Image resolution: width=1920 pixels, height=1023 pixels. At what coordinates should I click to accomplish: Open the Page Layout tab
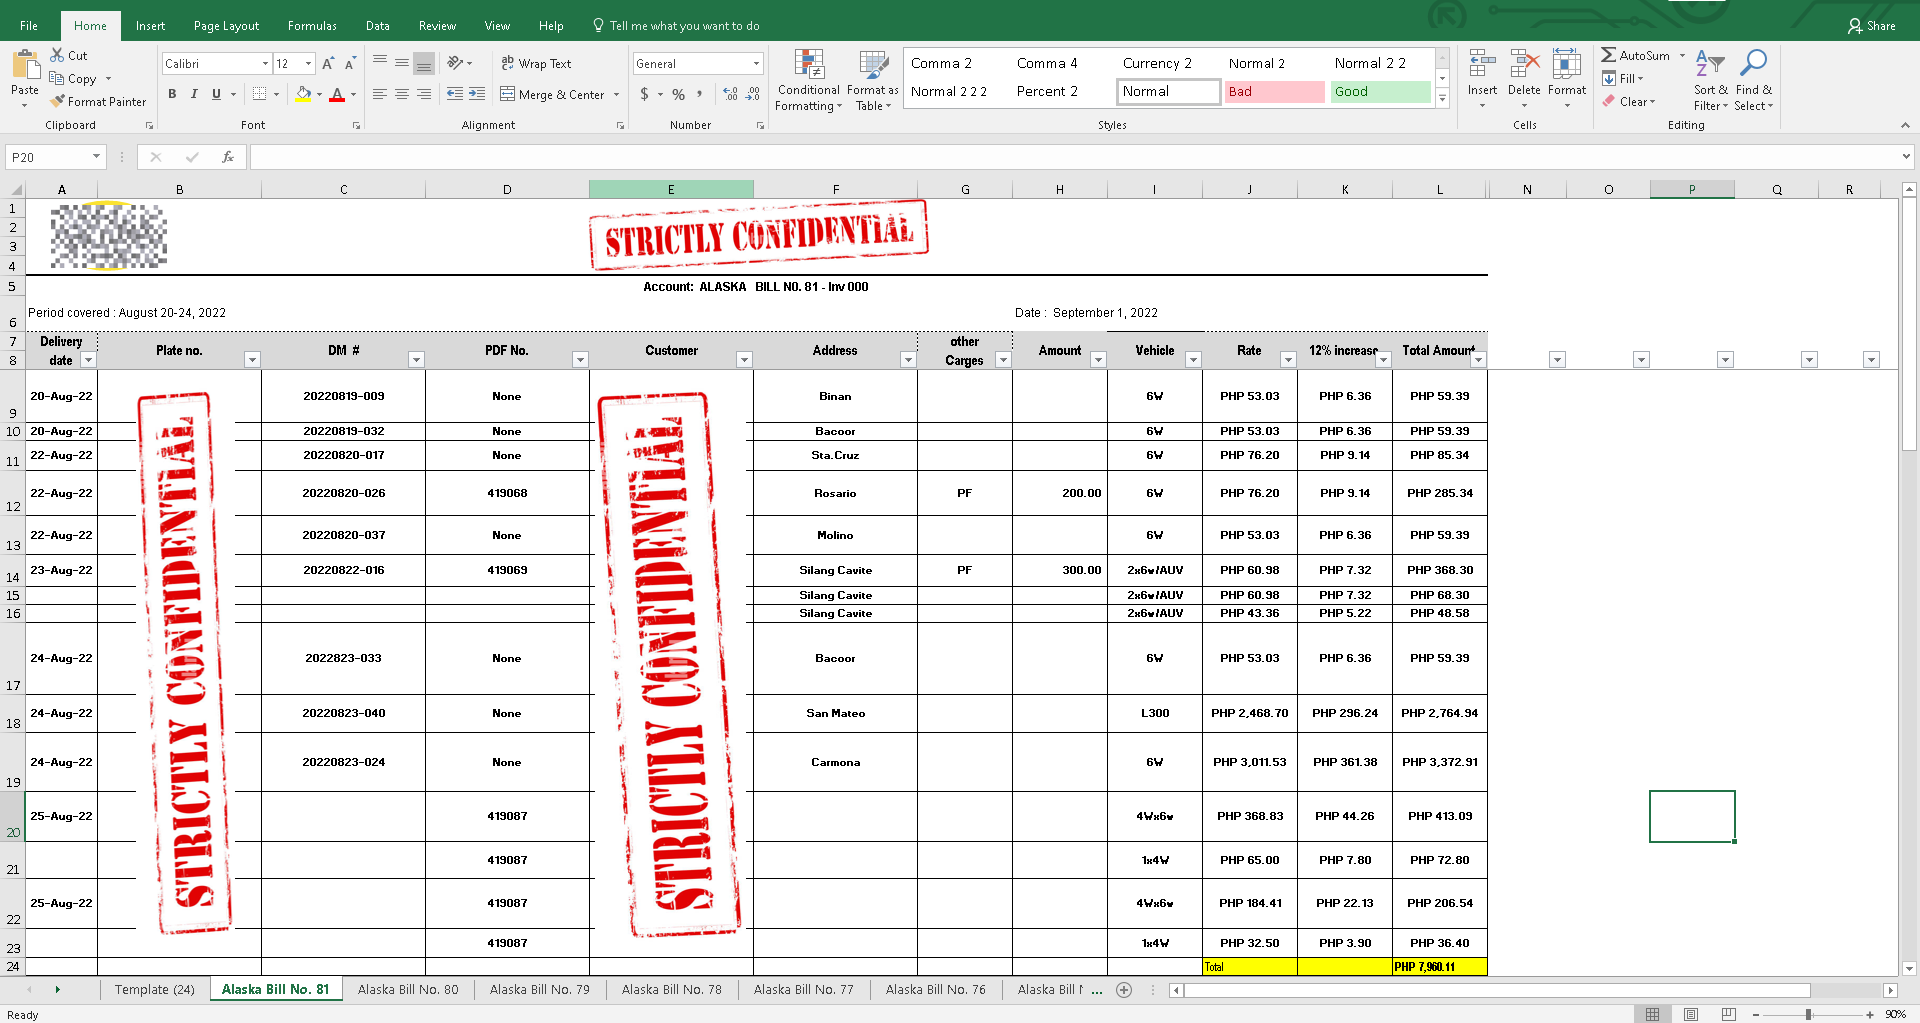pyautogui.click(x=226, y=26)
